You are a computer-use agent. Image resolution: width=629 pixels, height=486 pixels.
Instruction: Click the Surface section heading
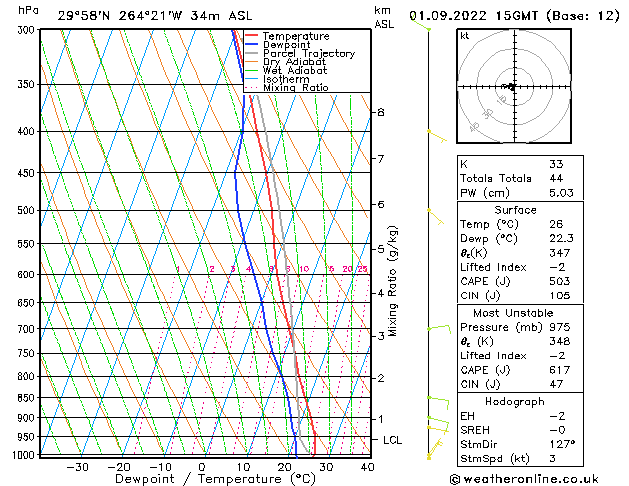[515, 210]
